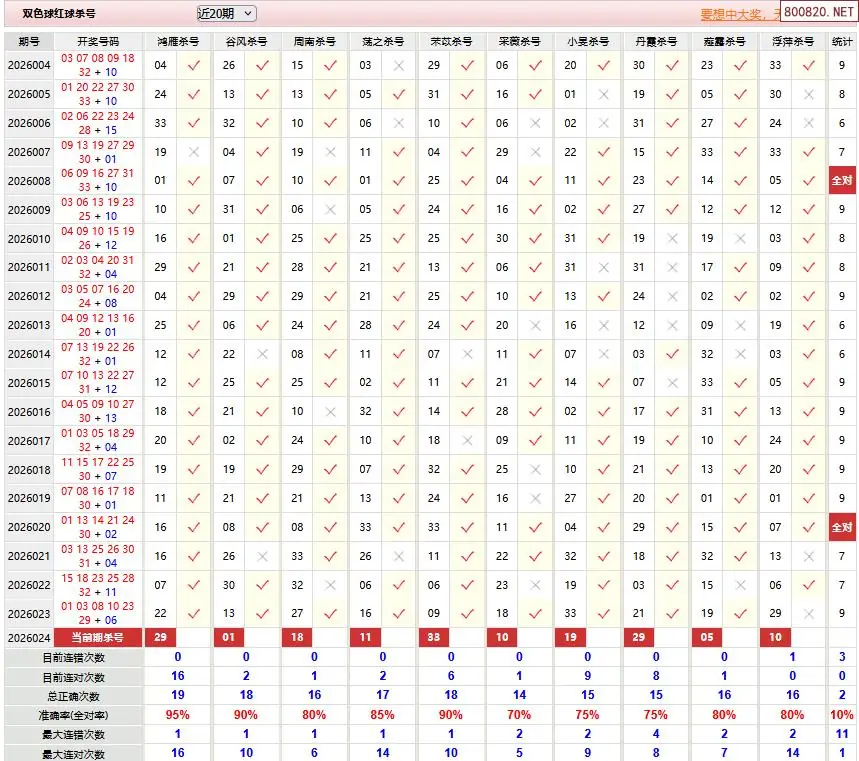Click the red 当前期杀号 label

click(x=98, y=637)
